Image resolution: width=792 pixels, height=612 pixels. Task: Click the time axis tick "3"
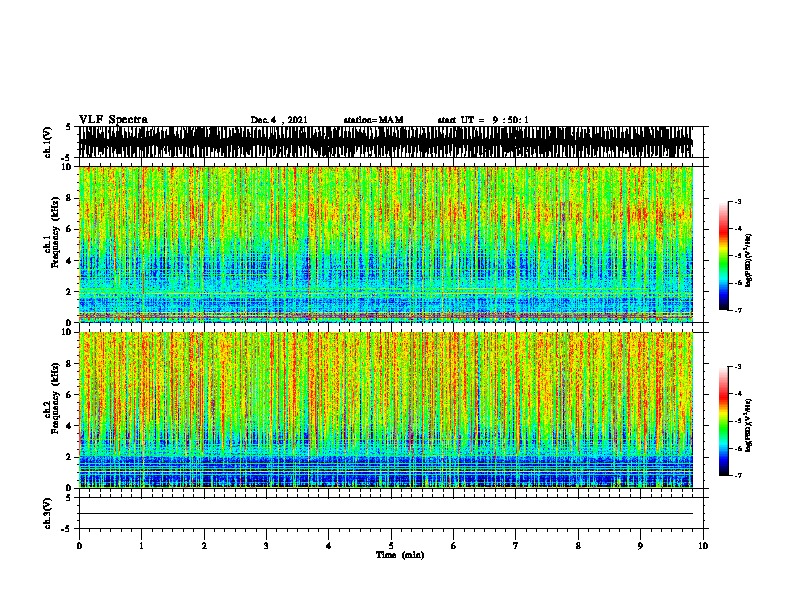(266, 545)
